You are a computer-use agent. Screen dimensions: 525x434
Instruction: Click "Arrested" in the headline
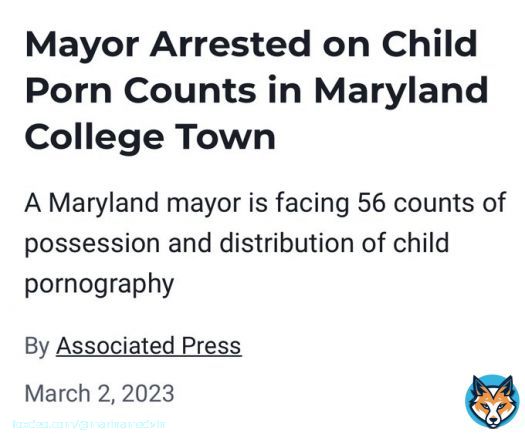tap(230, 44)
